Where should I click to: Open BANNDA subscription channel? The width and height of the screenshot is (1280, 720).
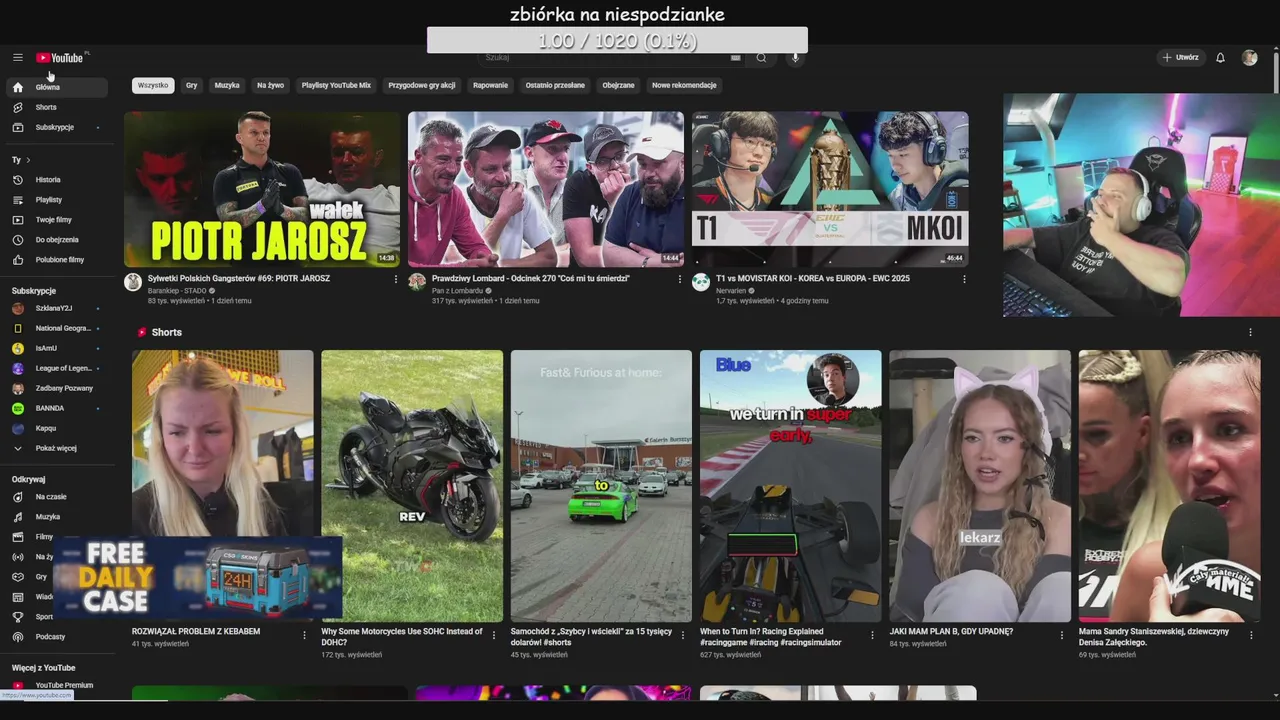(58, 408)
